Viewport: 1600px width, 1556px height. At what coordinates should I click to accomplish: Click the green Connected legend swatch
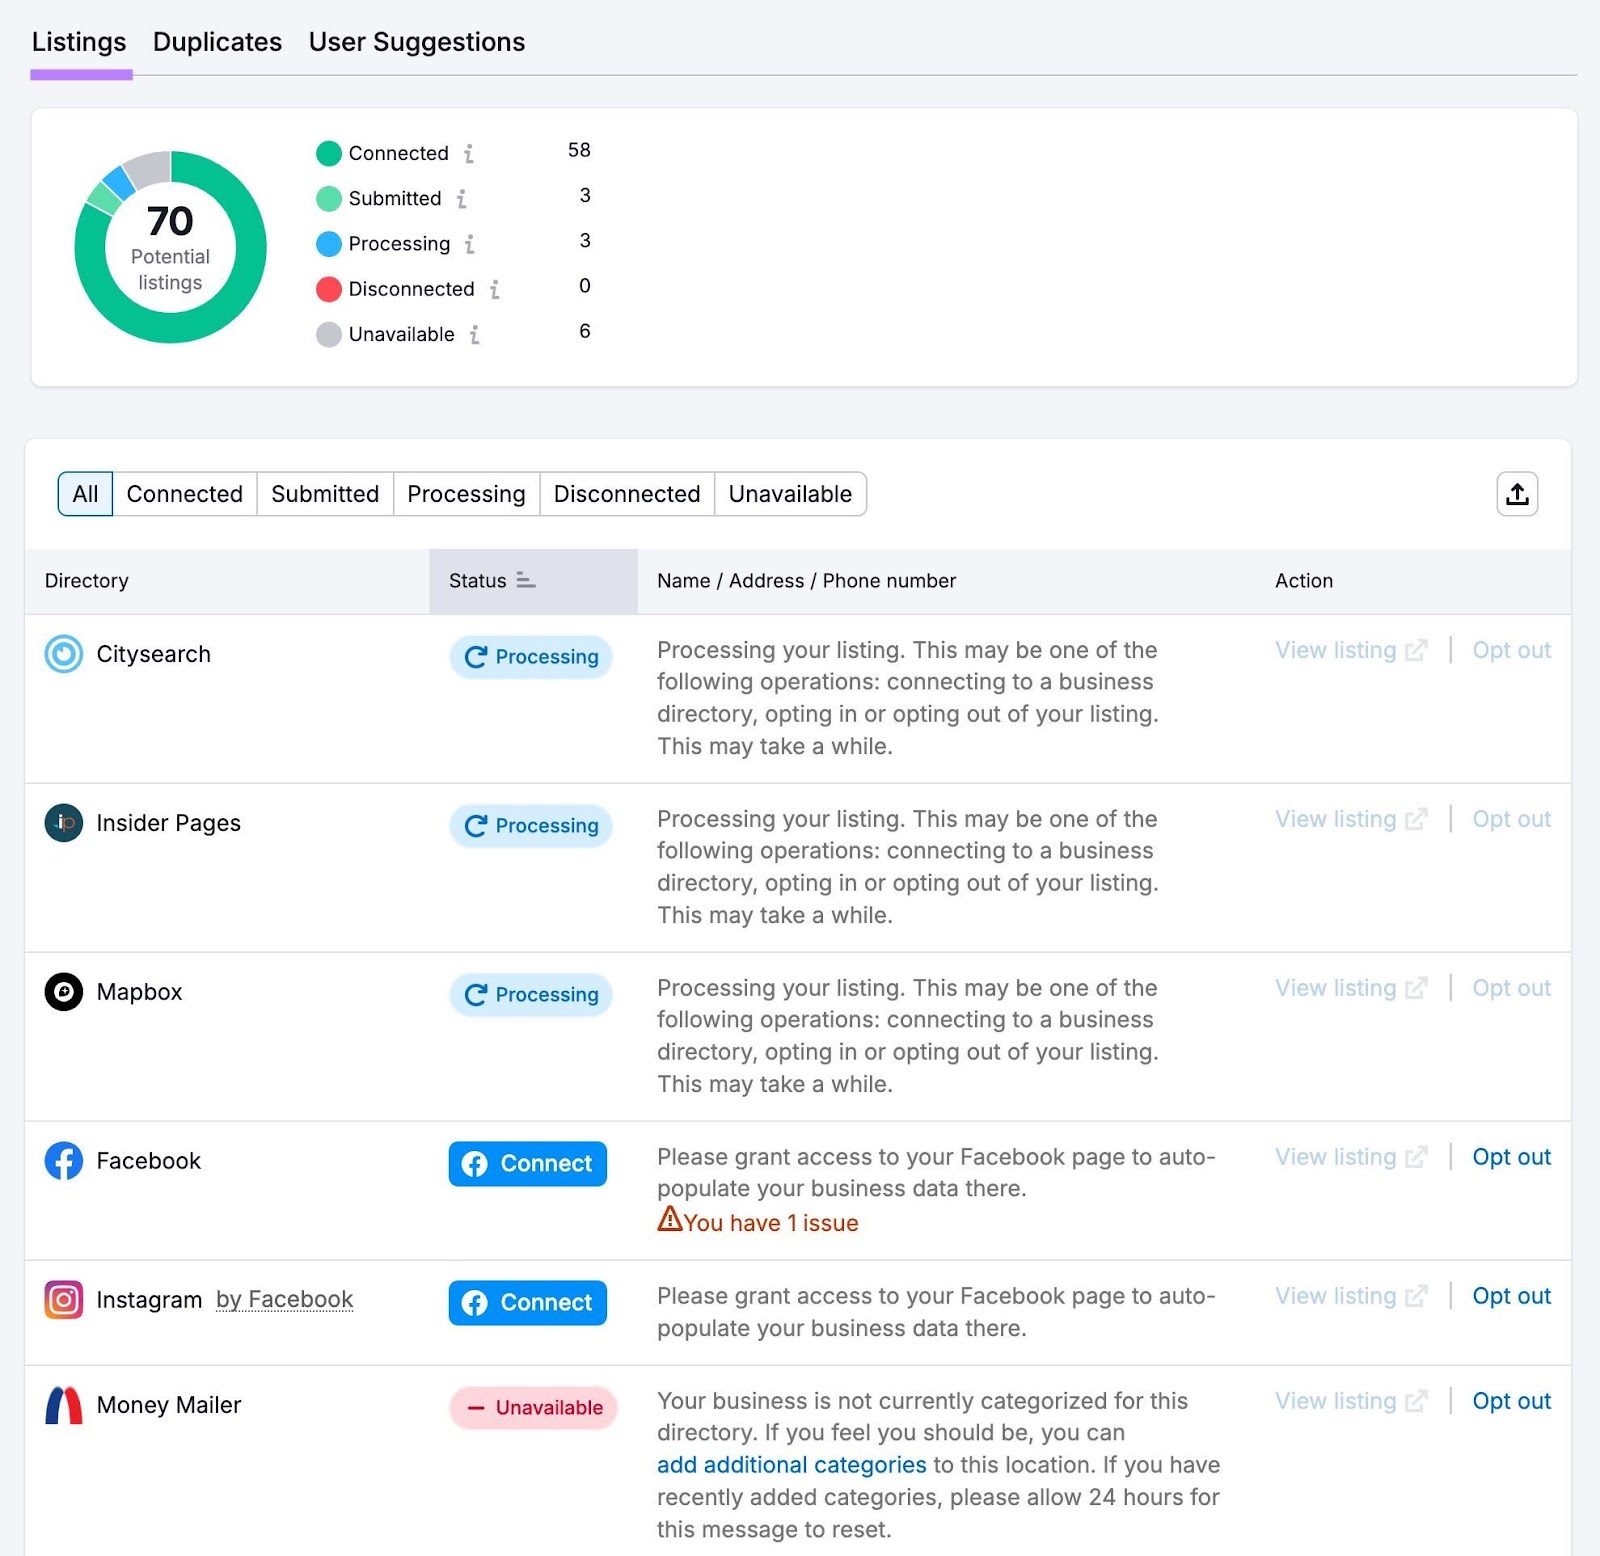329,154
